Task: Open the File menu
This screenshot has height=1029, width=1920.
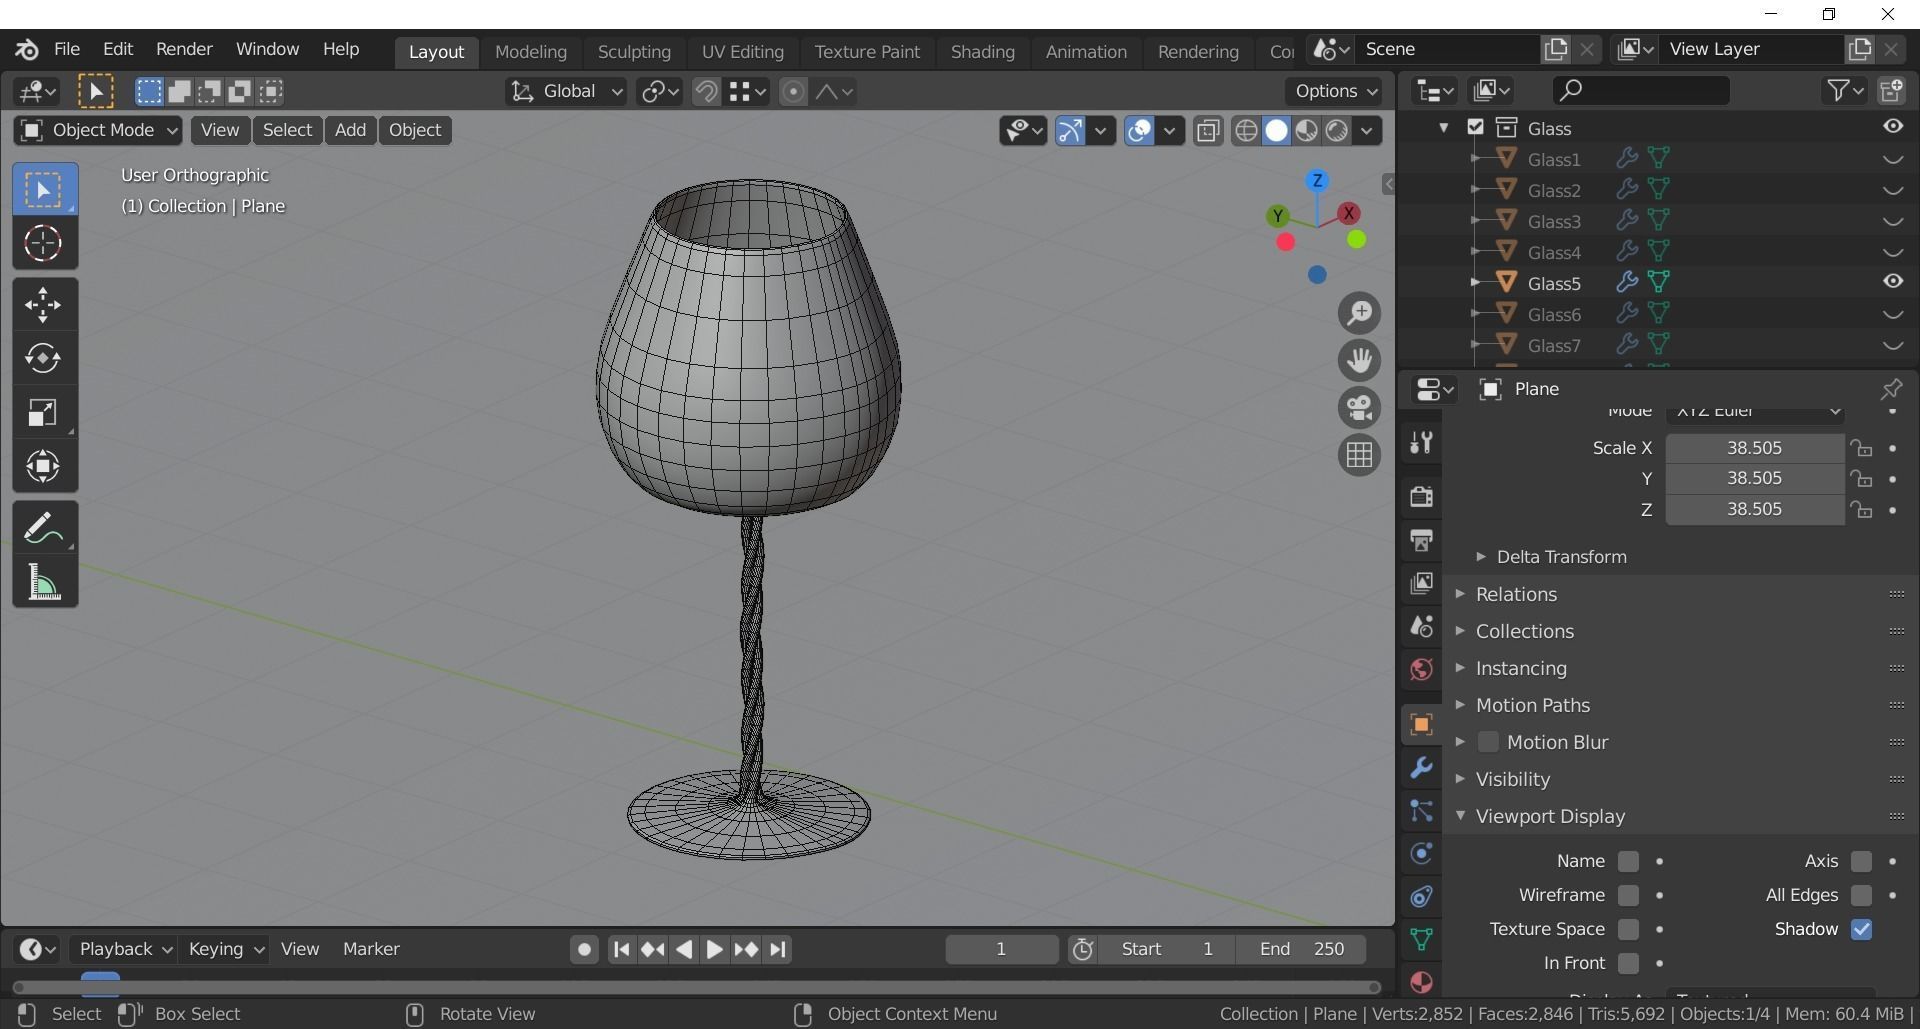Action: click(x=67, y=49)
